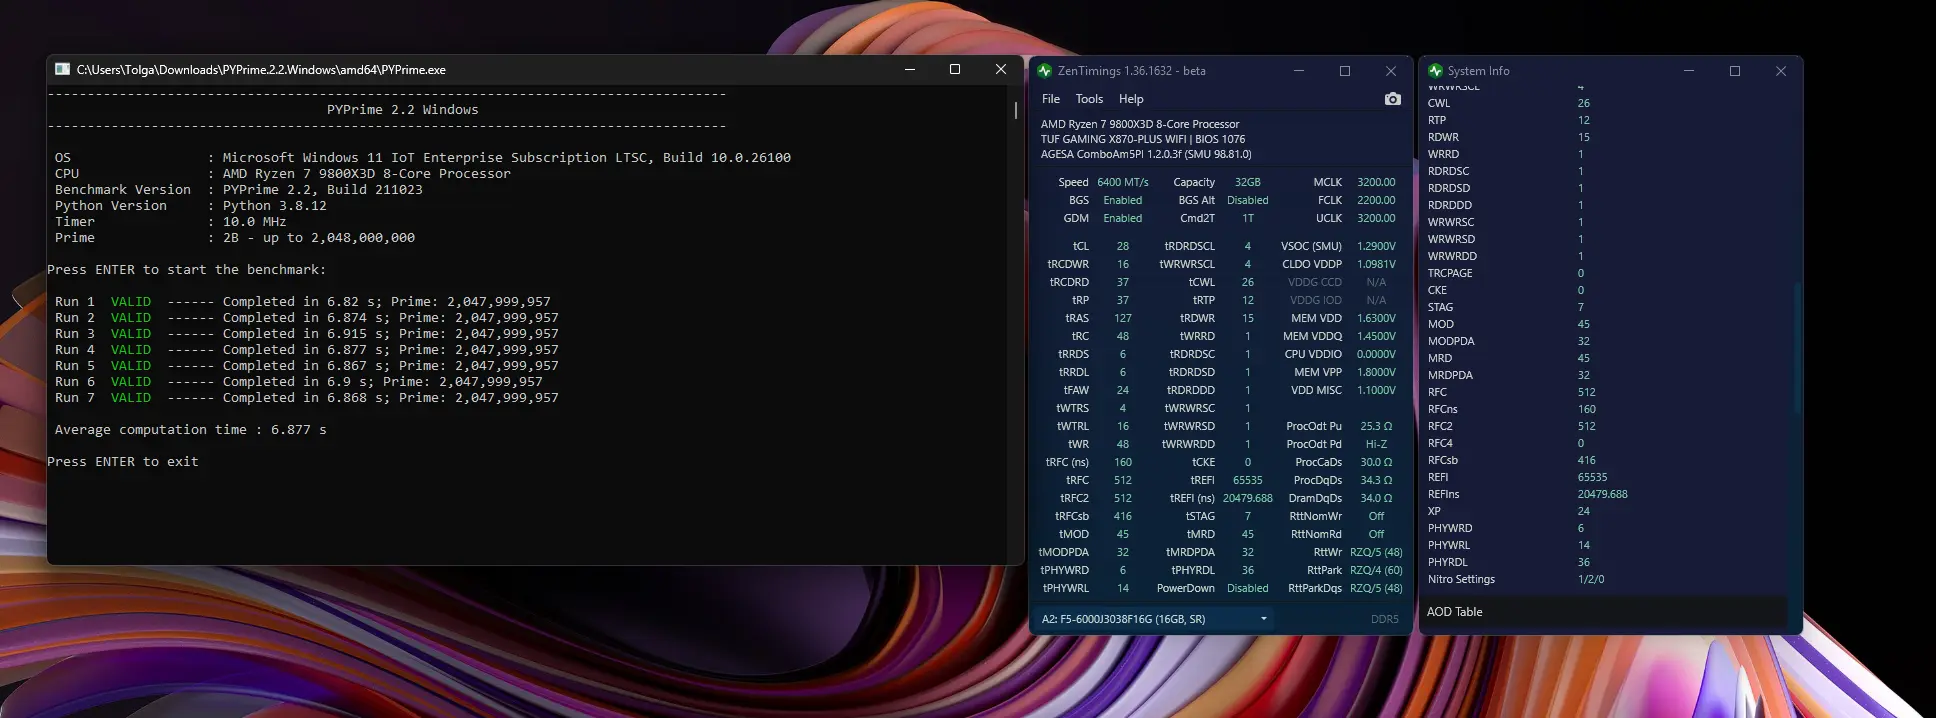Click the PowerDown Disabled value
The image size is (1936, 718).
click(x=1247, y=588)
